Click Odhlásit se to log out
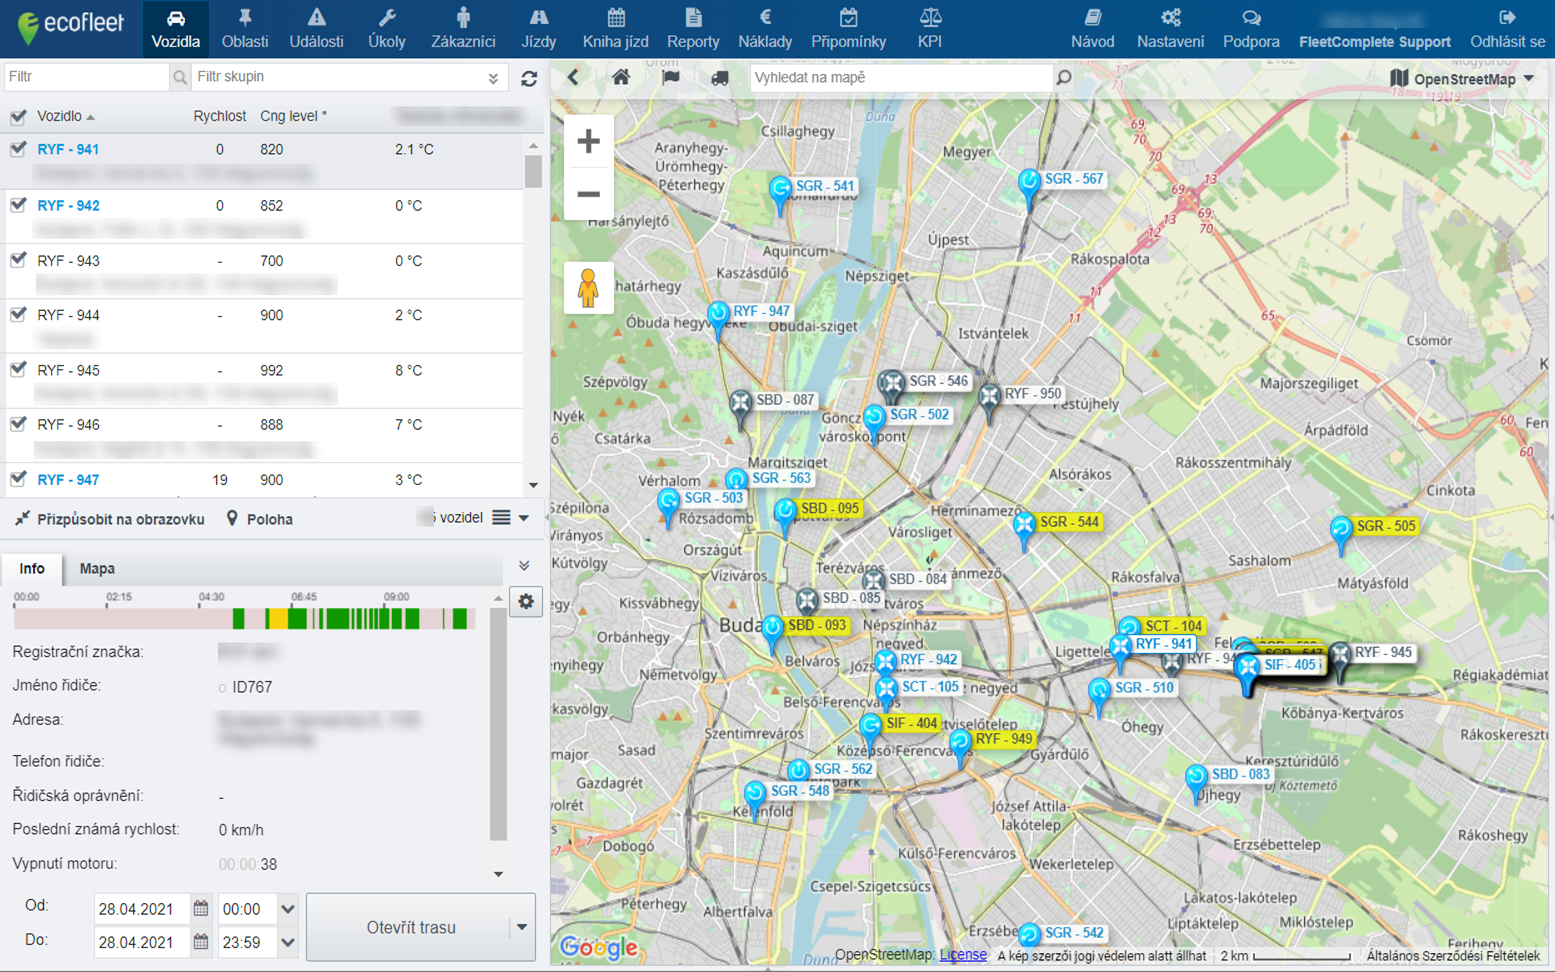The height and width of the screenshot is (972, 1555). tap(1507, 28)
